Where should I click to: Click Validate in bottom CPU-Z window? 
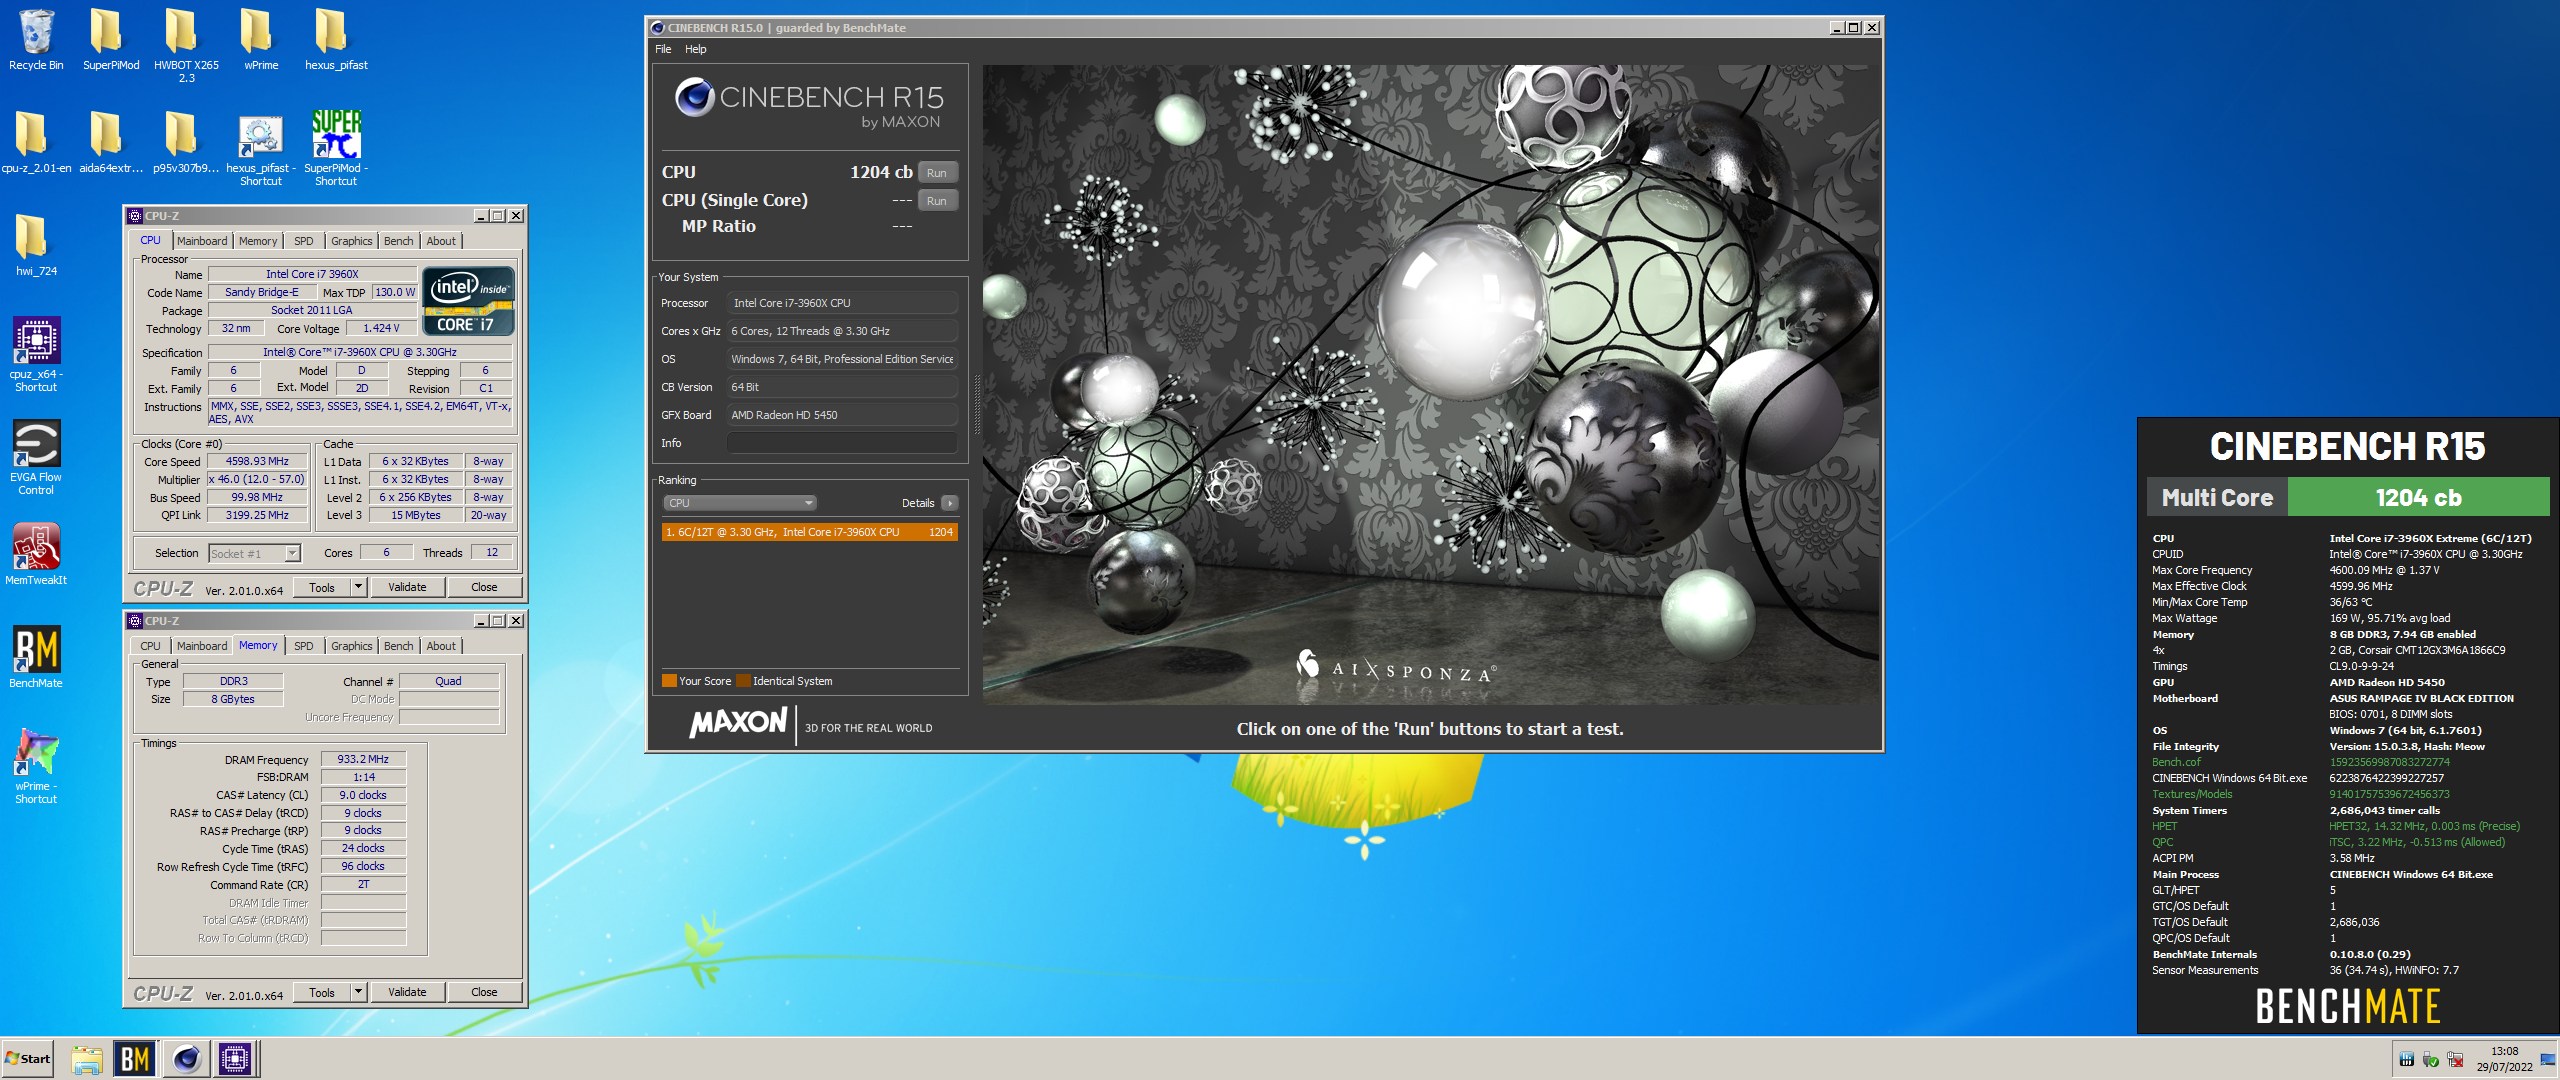pyautogui.click(x=407, y=992)
